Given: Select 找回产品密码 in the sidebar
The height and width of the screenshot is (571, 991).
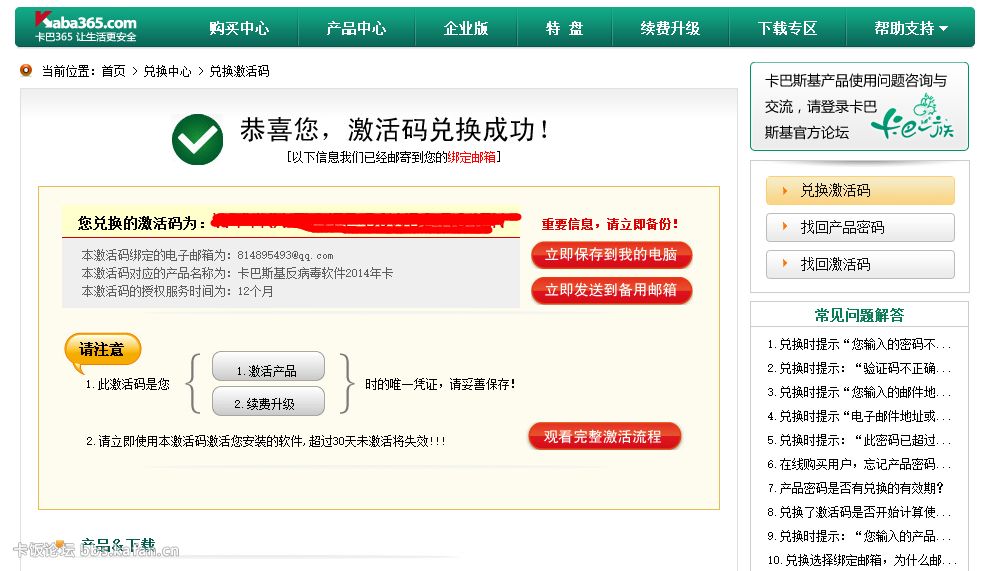Looking at the screenshot, I should (860, 227).
